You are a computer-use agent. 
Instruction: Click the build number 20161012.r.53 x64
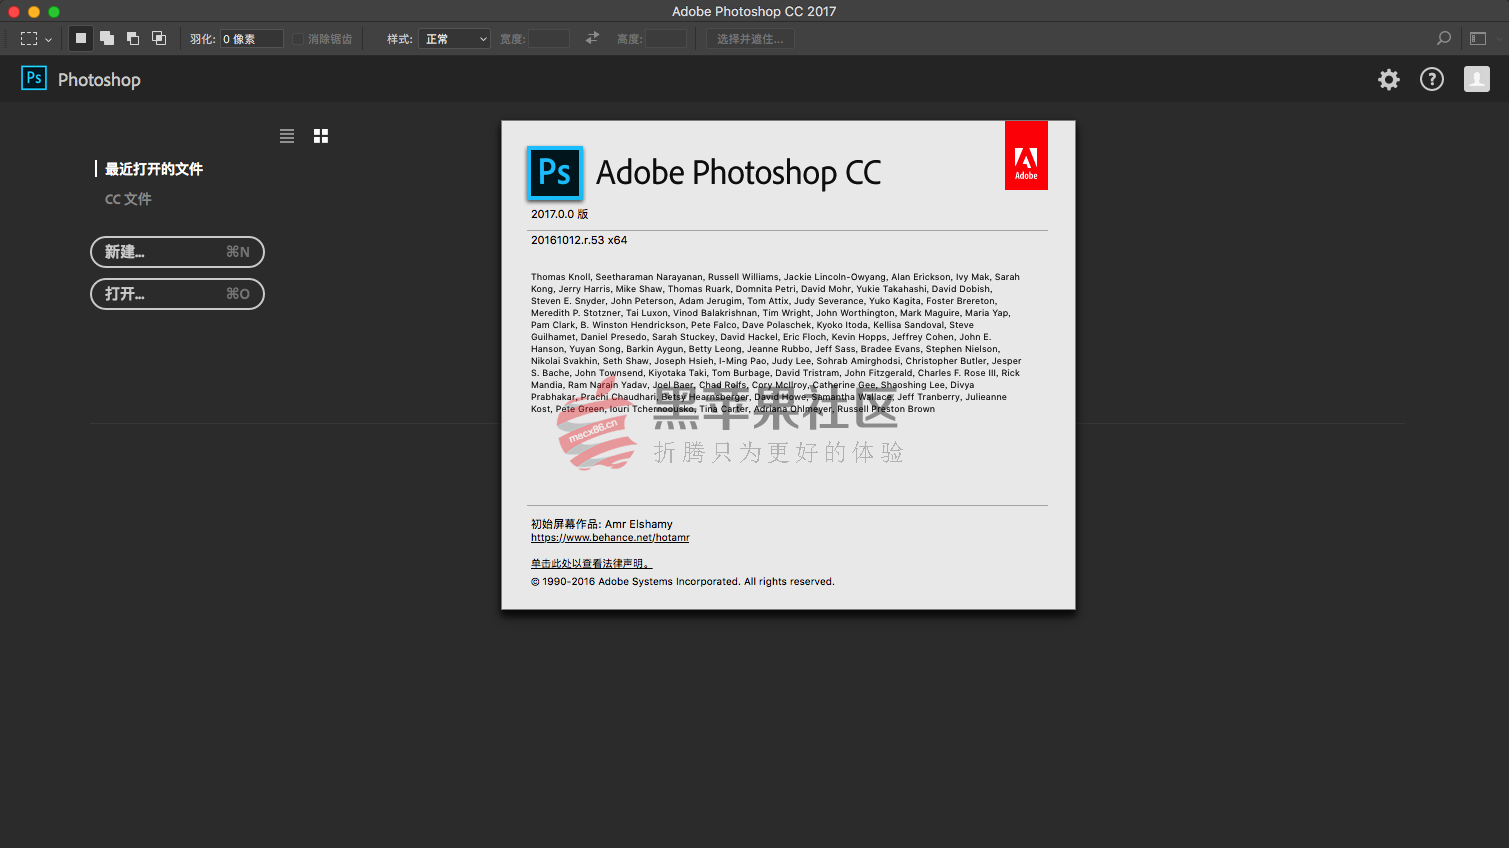pos(579,240)
